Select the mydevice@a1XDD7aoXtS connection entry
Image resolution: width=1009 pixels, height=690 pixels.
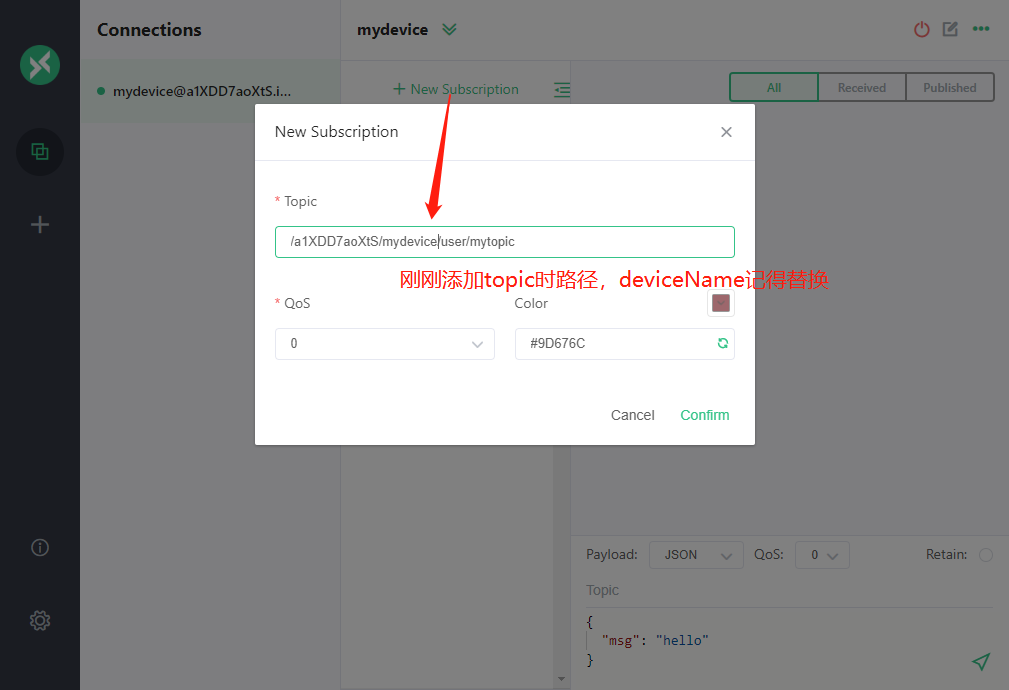point(210,91)
